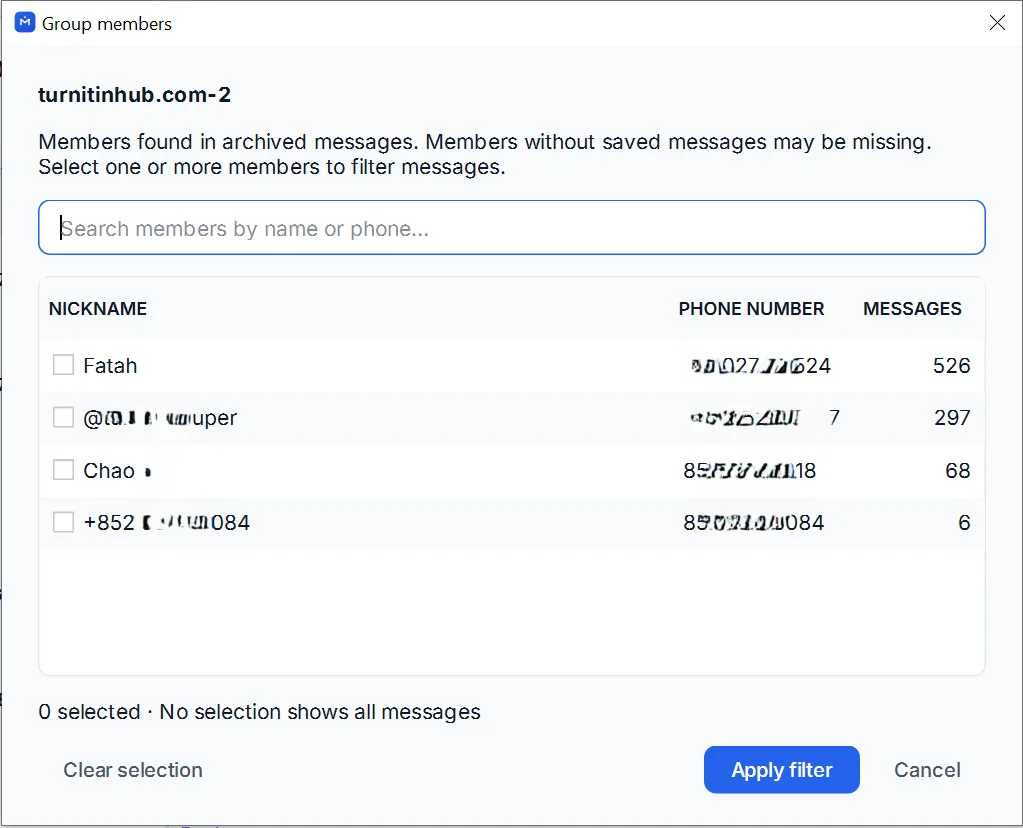Click the MESSAGES column header
Viewport: 1023px width, 828px height.
[x=912, y=309]
